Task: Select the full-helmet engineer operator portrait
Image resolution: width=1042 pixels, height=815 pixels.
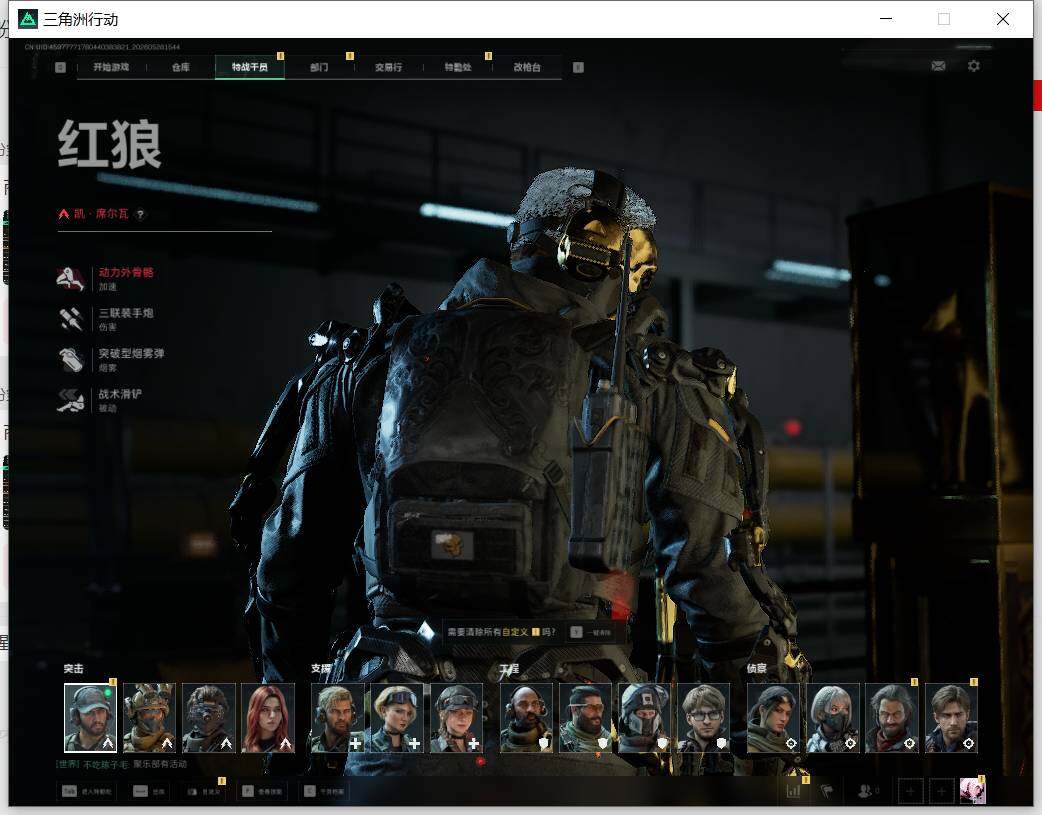Action: point(645,718)
